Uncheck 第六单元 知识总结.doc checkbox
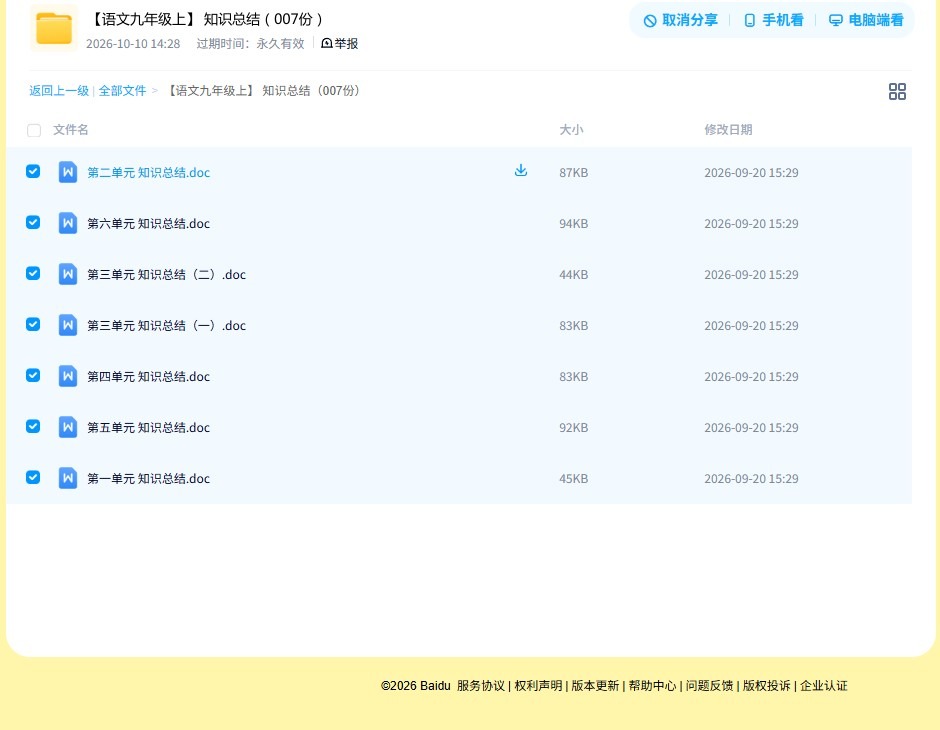This screenshot has width=940, height=730. (33, 222)
